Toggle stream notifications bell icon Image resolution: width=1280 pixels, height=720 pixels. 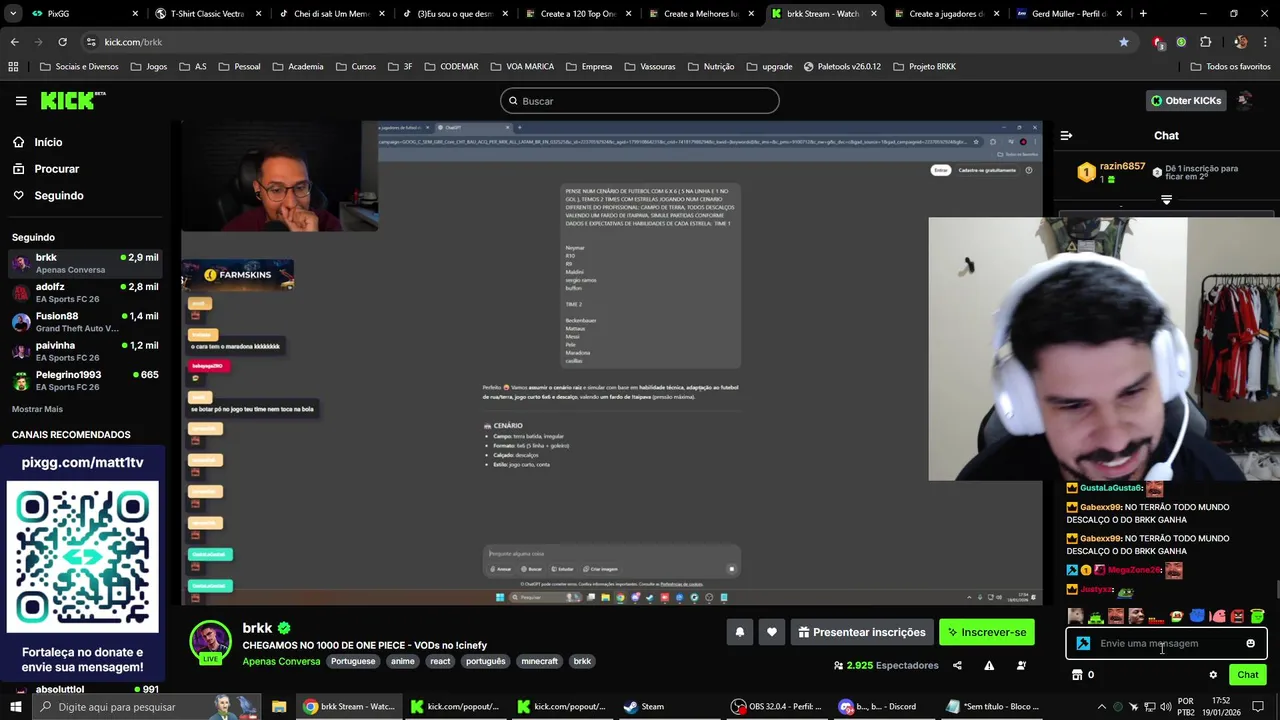tap(740, 632)
